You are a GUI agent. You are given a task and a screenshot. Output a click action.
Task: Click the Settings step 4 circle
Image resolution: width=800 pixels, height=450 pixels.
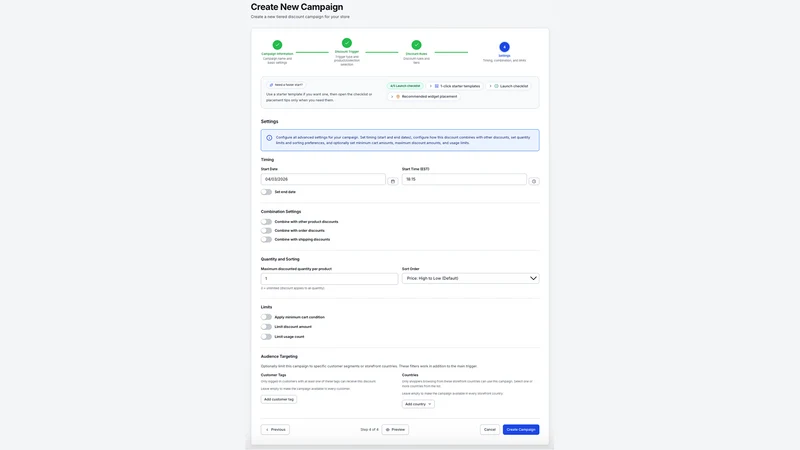pos(504,46)
